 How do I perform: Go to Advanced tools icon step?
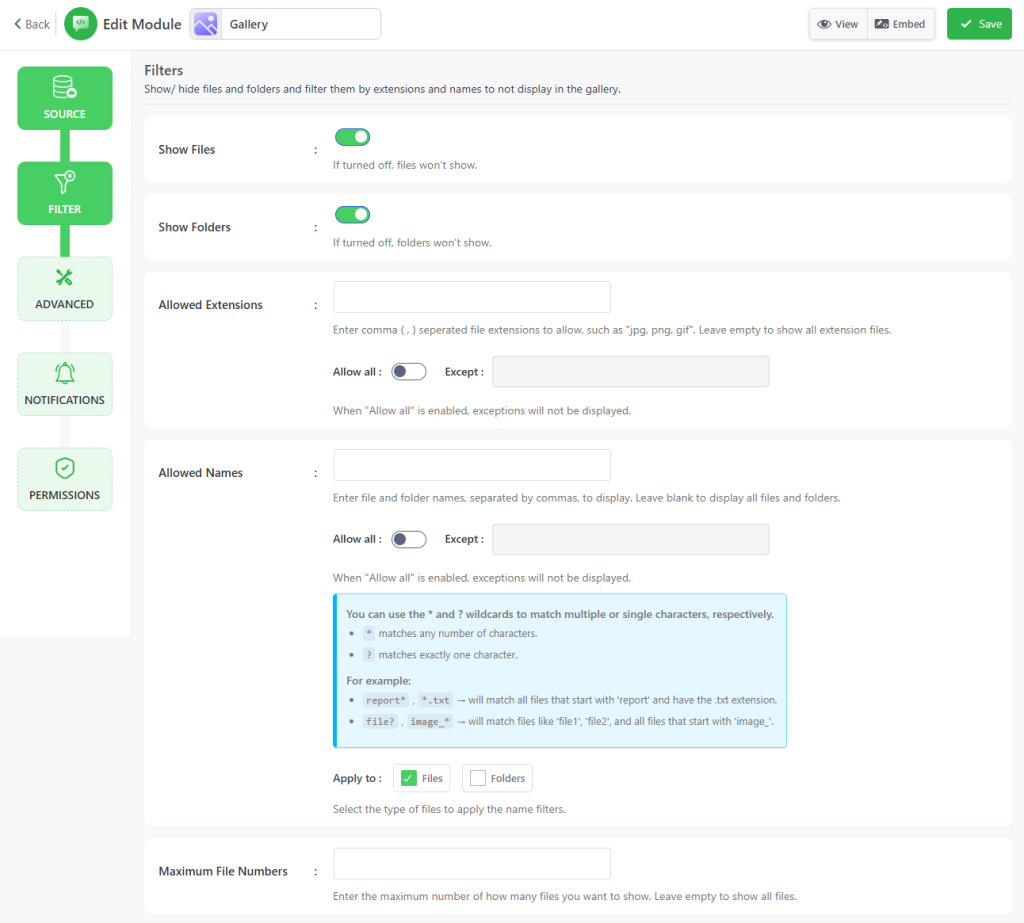[65, 278]
